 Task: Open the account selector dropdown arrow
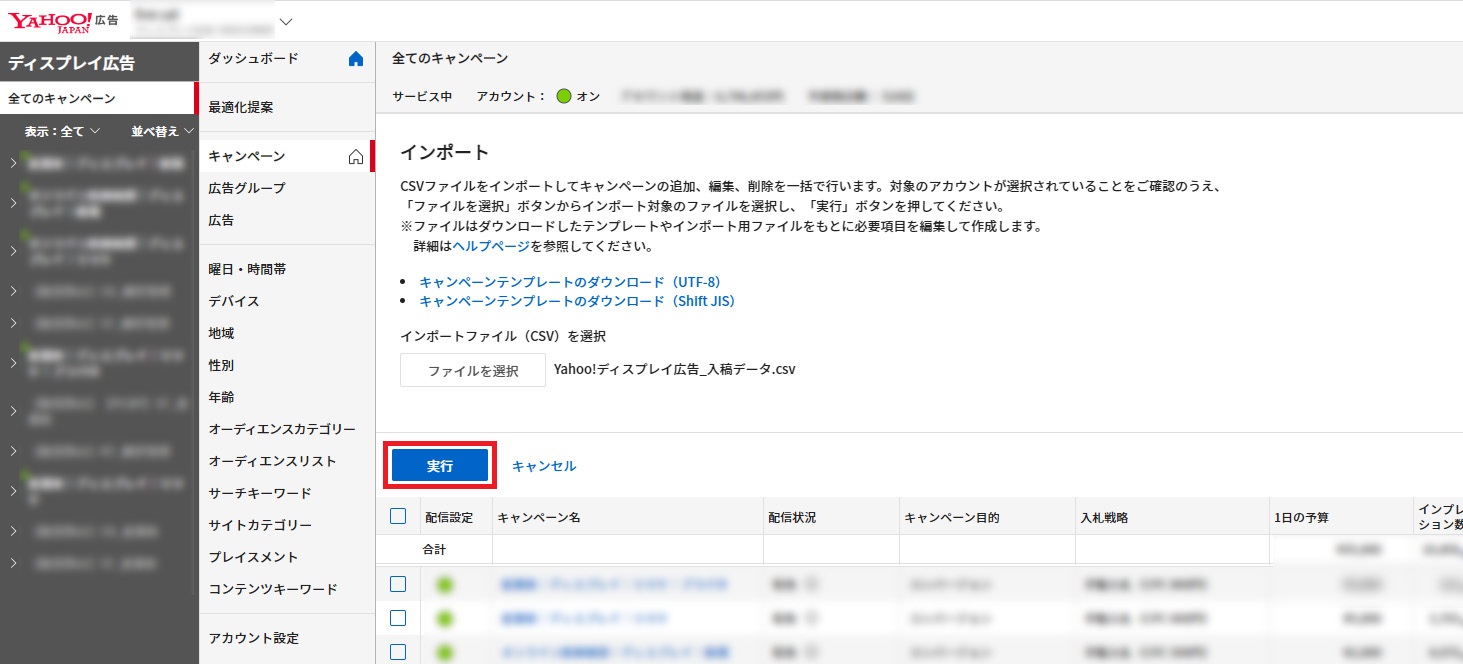(x=286, y=21)
